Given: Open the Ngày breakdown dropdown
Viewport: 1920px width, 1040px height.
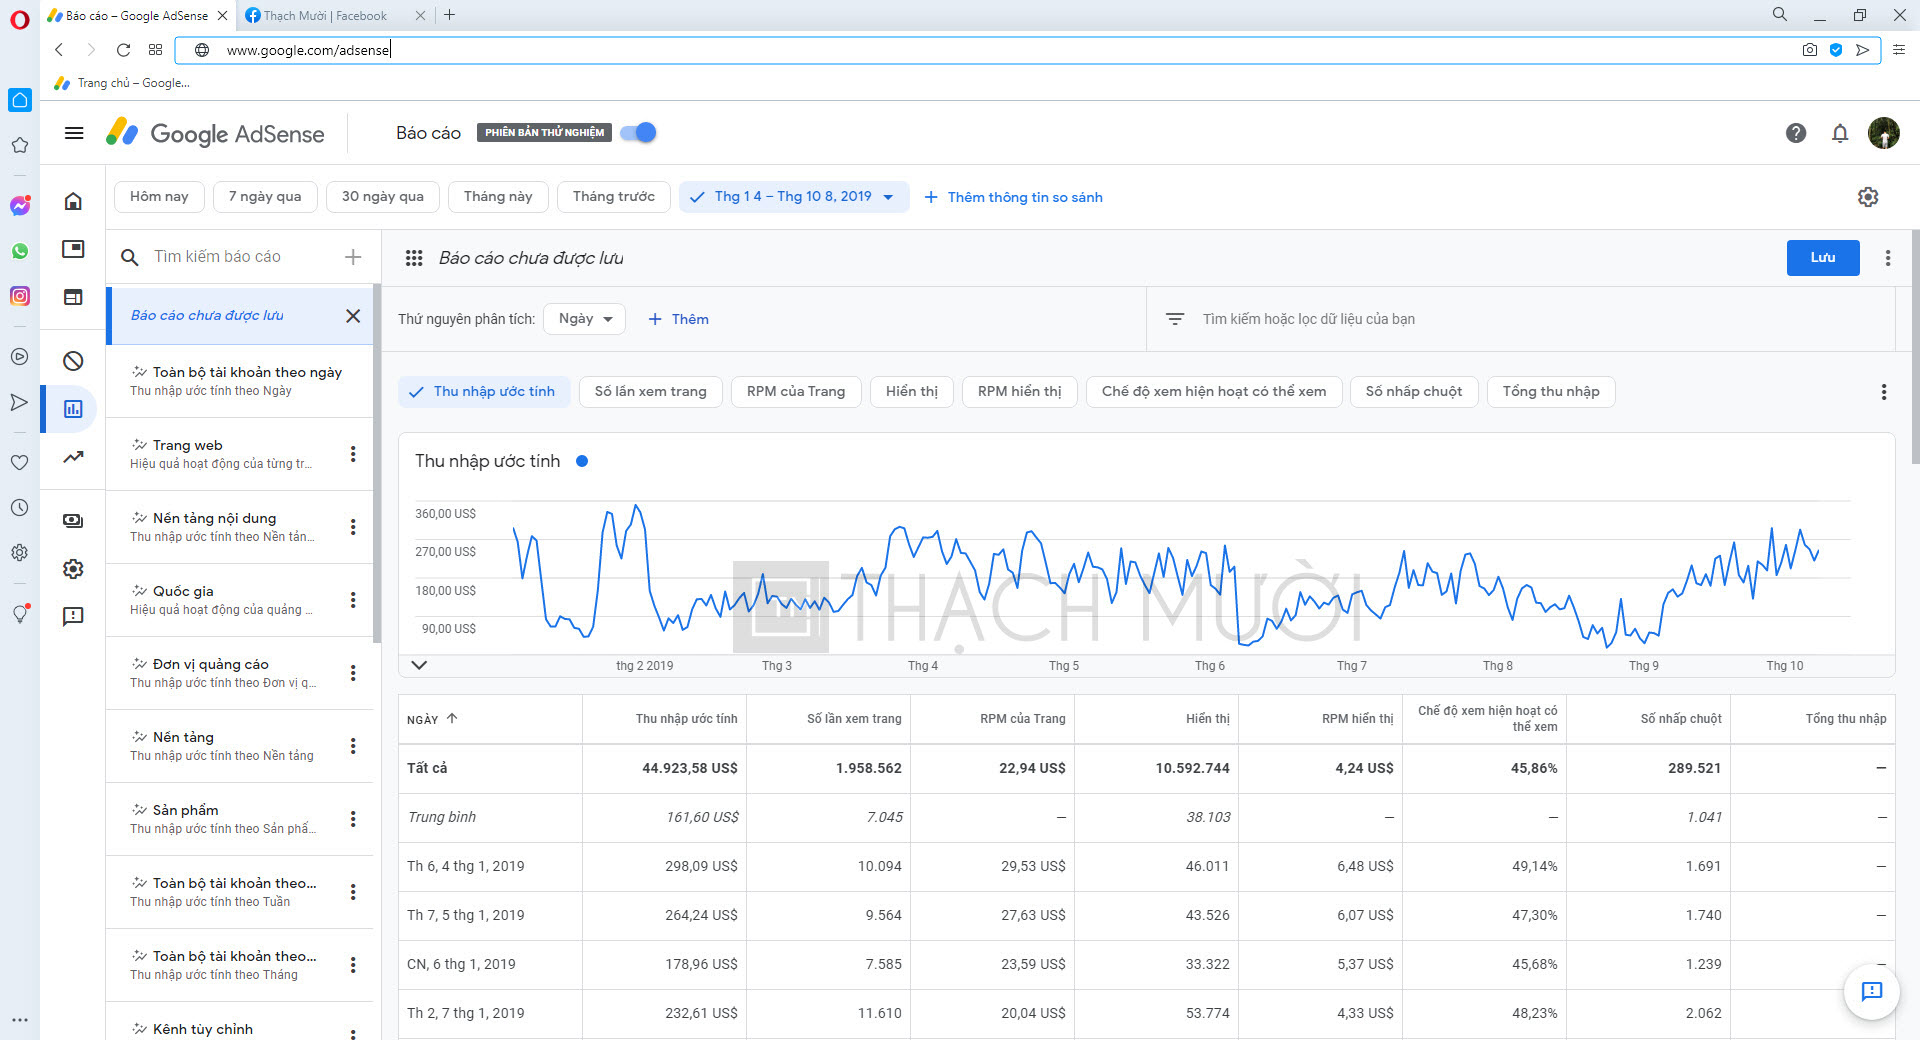Looking at the screenshot, I should tap(585, 319).
